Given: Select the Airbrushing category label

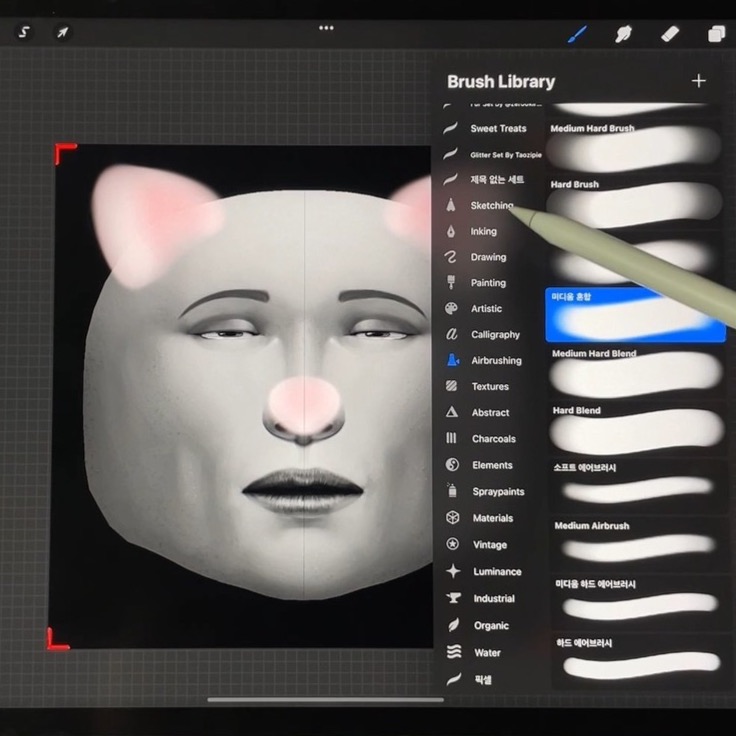Looking at the screenshot, I should [x=497, y=360].
